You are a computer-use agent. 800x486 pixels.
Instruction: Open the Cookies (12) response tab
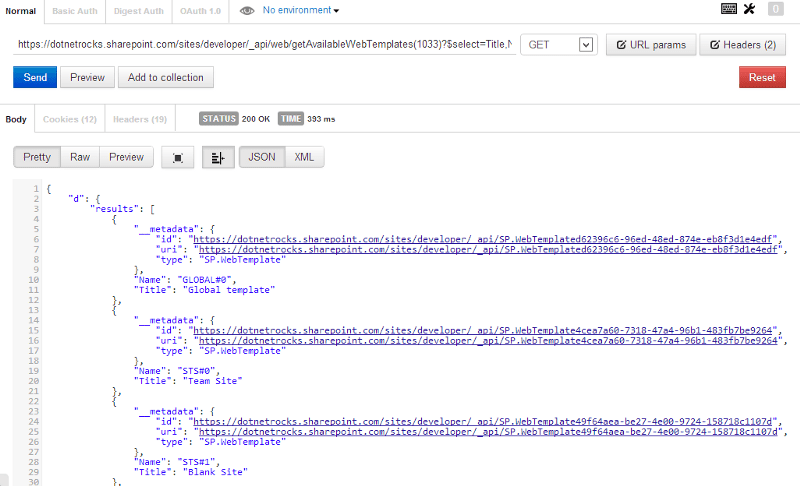click(69, 119)
